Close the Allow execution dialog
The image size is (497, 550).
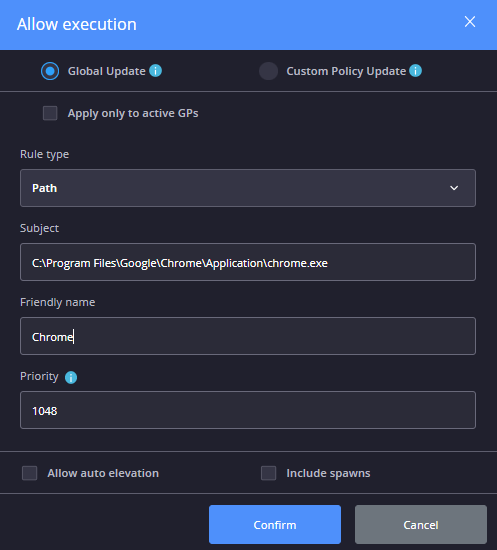[x=470, y=22]
